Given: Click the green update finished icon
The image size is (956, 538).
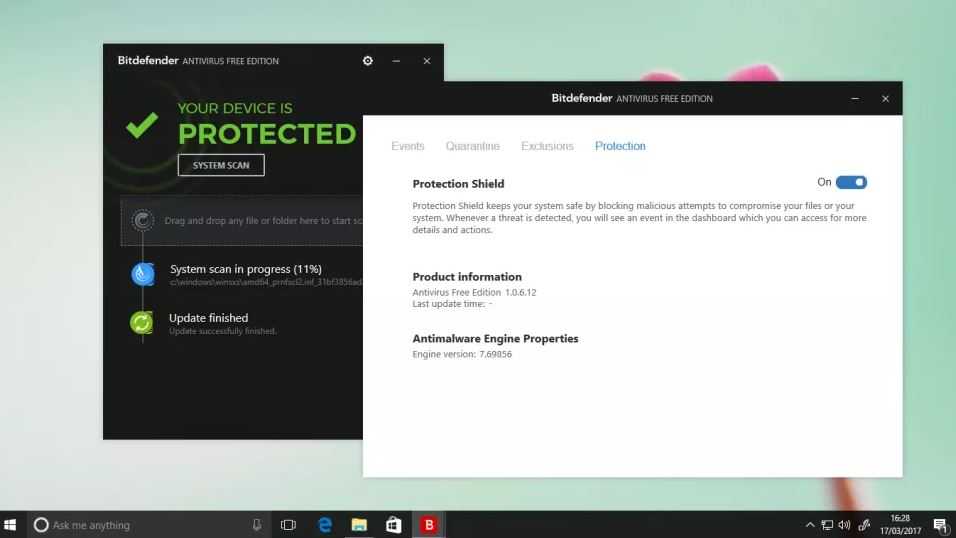Looking at the screenshot, I should pyautogui.click(x=141, y=323).
